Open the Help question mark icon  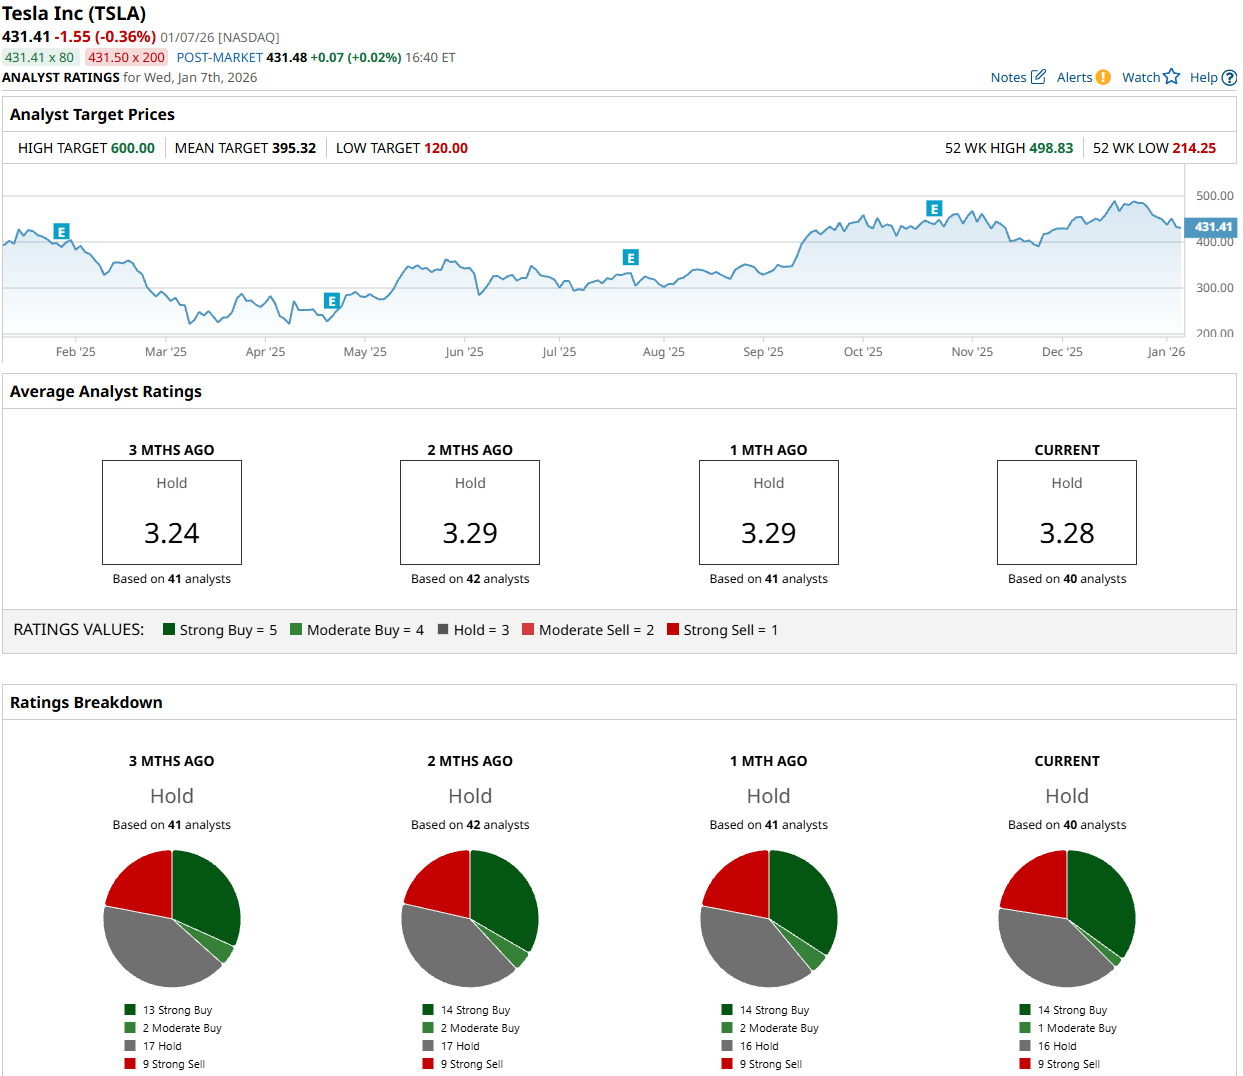pyautogui.click(x=1230, y=77)
